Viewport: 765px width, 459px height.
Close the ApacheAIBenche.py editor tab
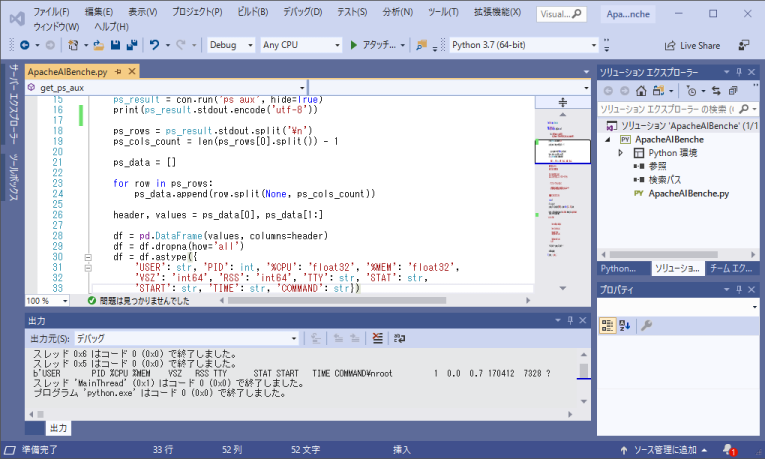[132, 72]
